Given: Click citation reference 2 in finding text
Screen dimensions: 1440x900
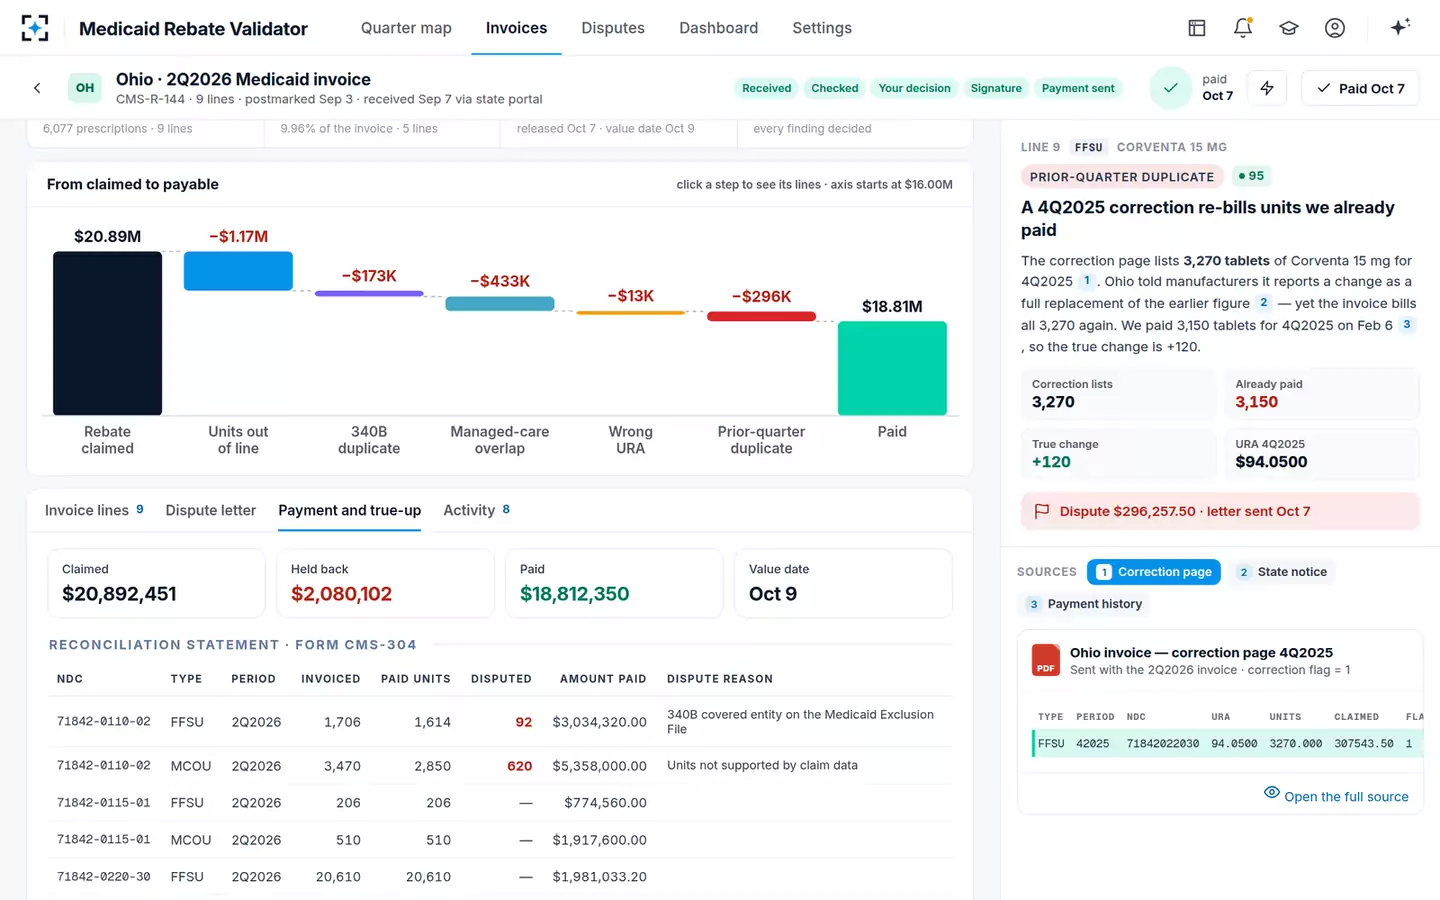Looking at the screenshot, I should tap(1264, 302).
